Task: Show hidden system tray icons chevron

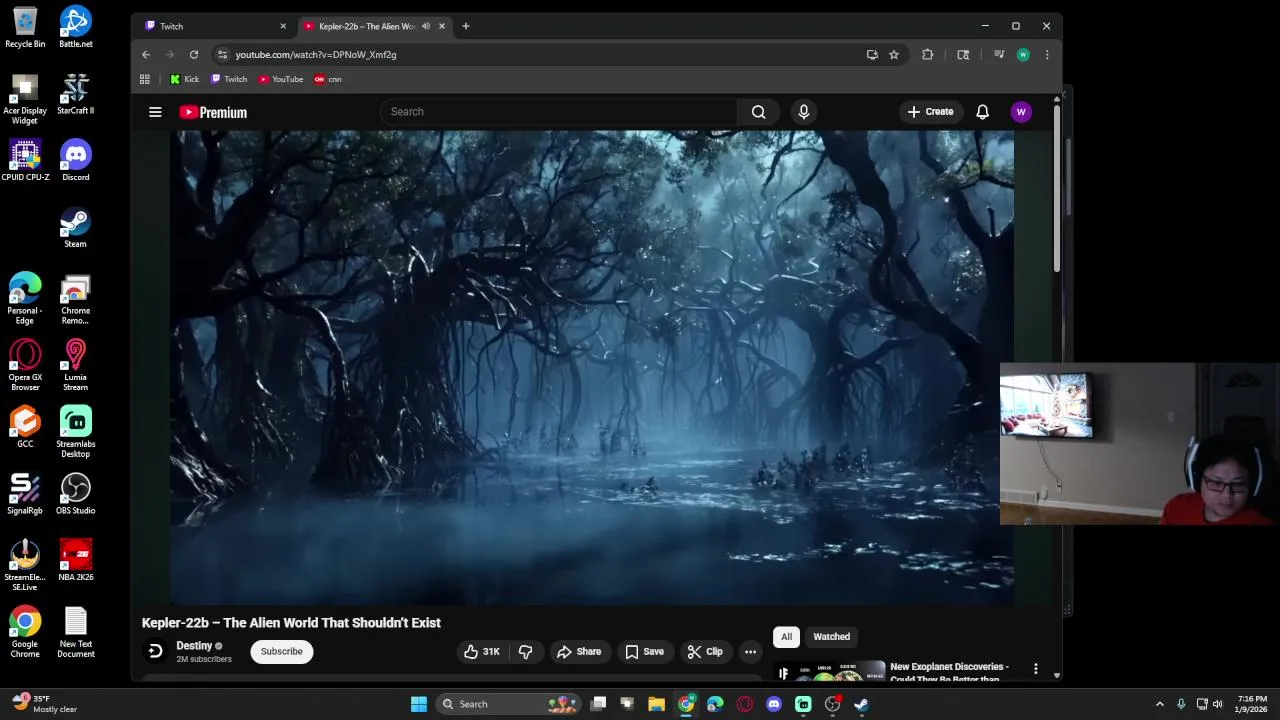Action: pos(1159,704)
